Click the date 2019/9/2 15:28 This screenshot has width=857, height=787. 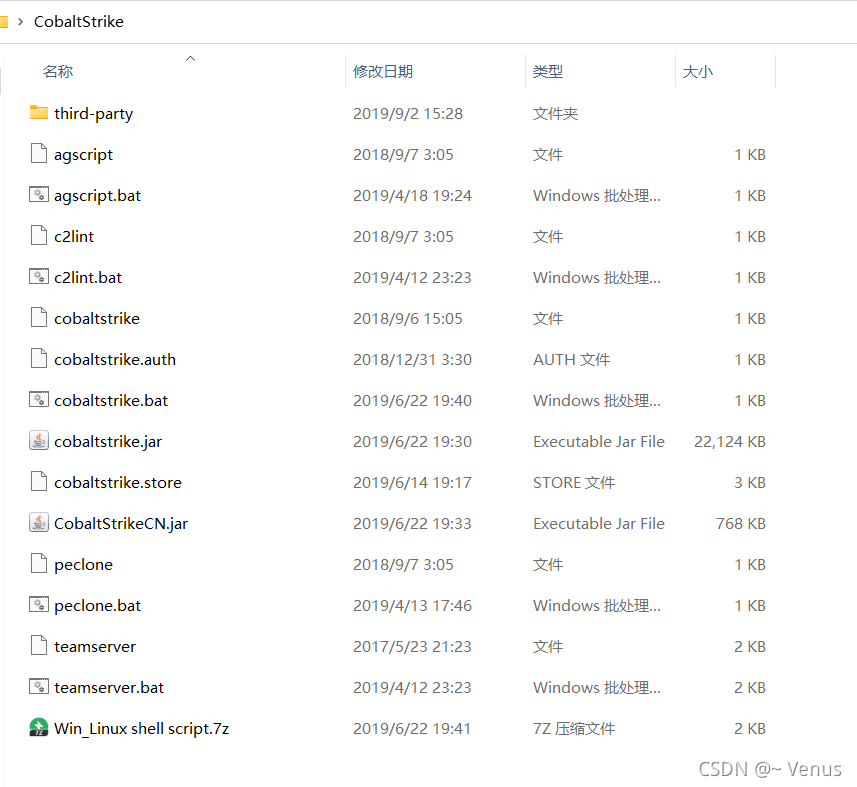408,114
